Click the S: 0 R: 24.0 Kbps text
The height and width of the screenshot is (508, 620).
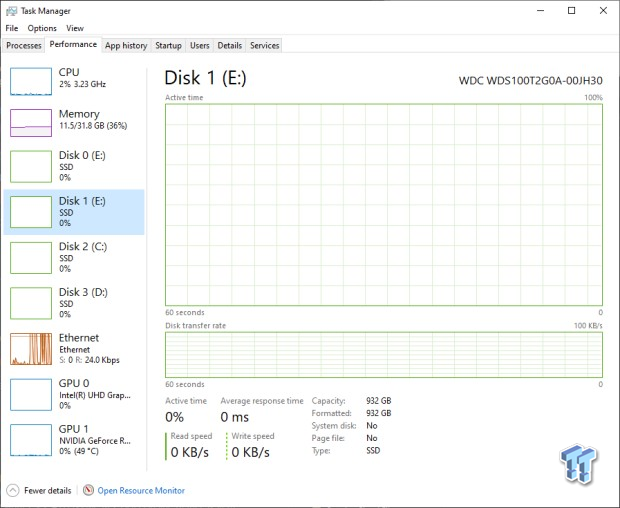89,360
